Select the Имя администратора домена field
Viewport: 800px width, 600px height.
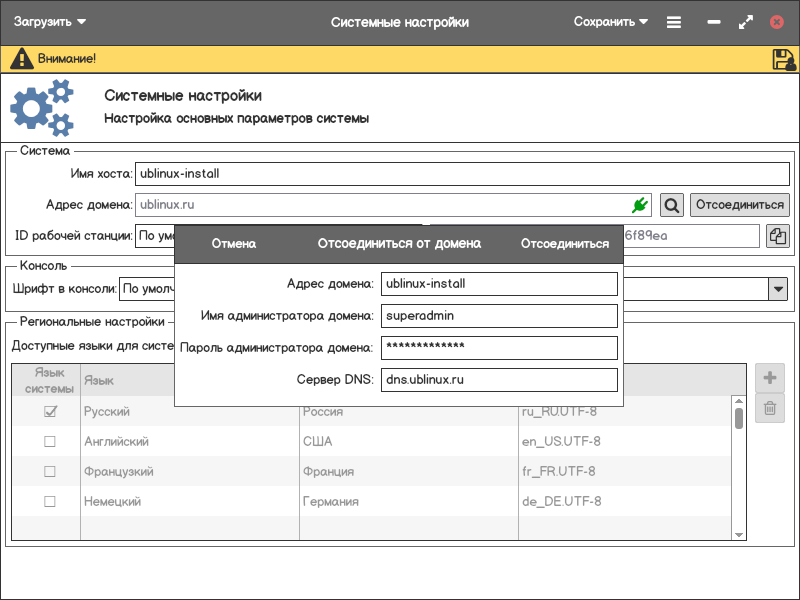pyautogui.click(x=499, y=316)
